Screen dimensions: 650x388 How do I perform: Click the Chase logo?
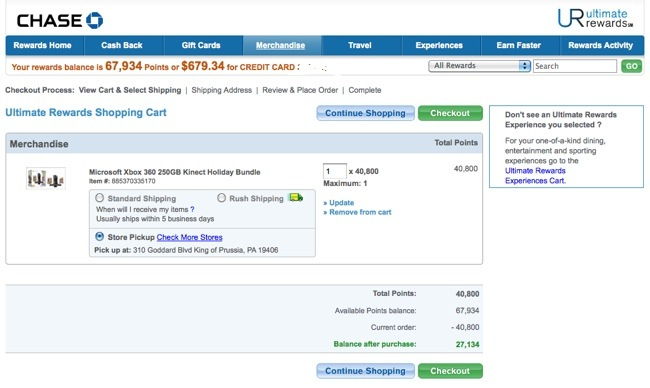[x=60, y=20]
